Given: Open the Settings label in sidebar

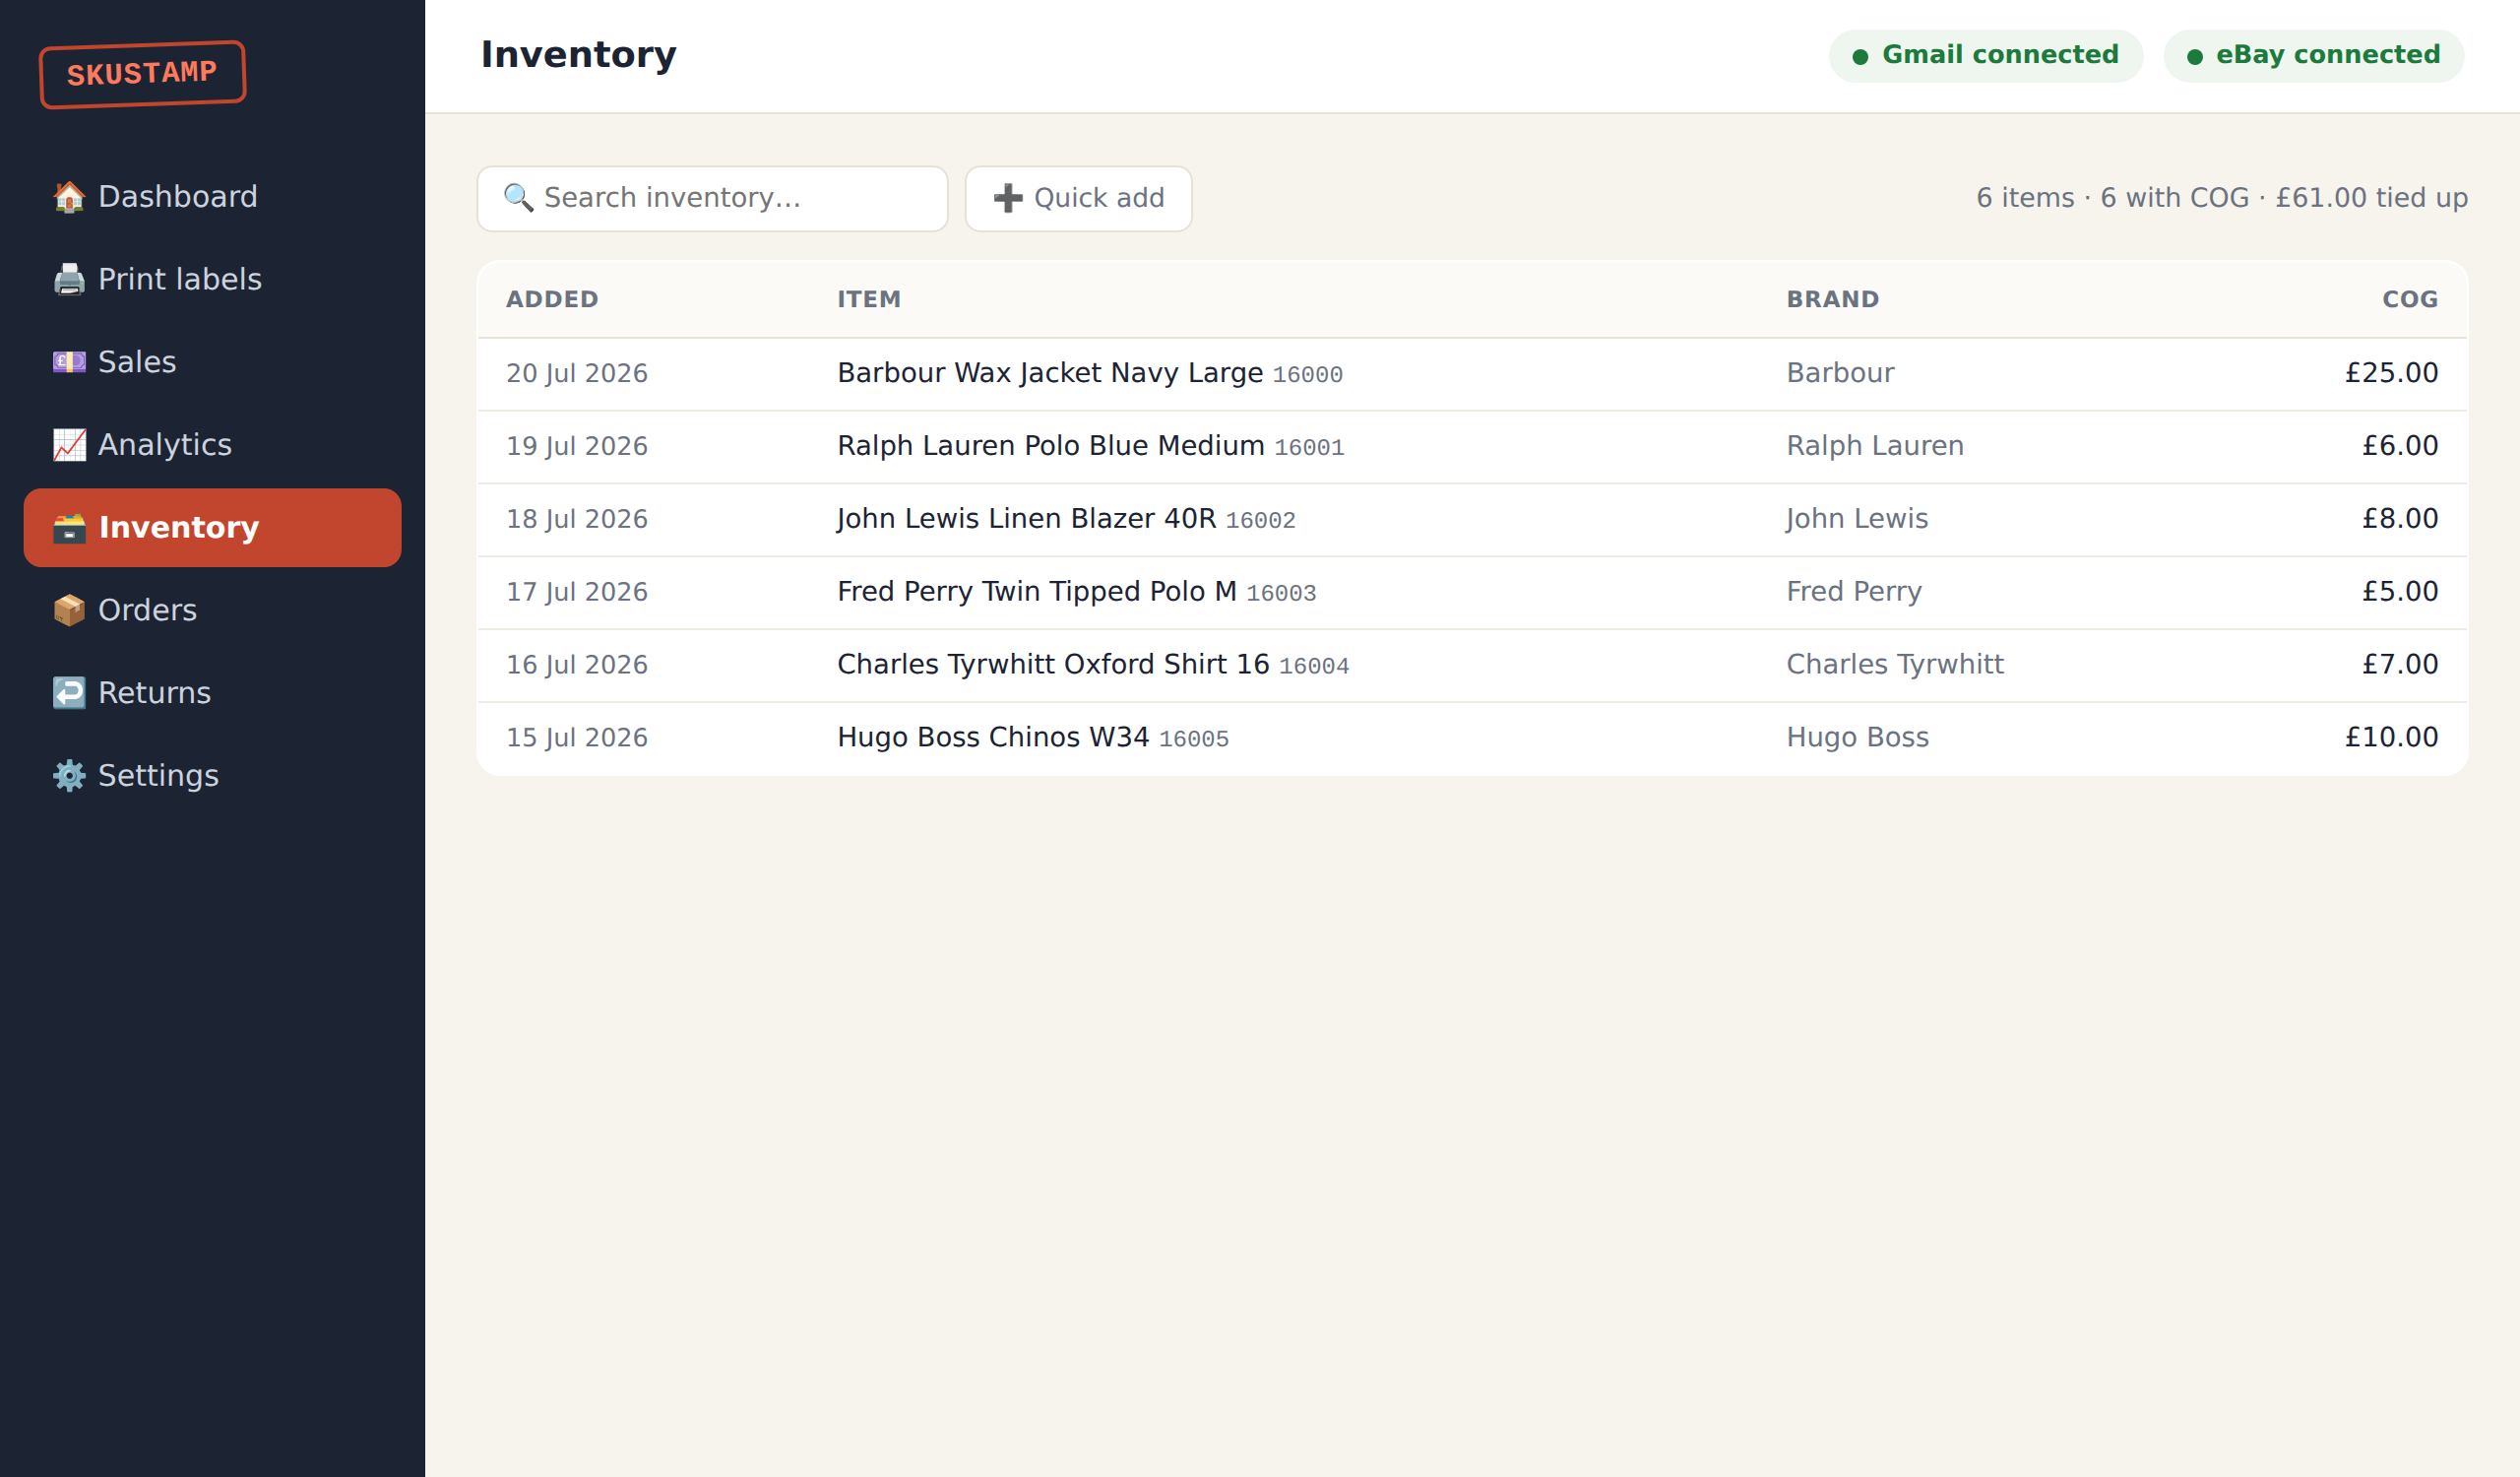Looking at the screenshot, I should 158,776.
